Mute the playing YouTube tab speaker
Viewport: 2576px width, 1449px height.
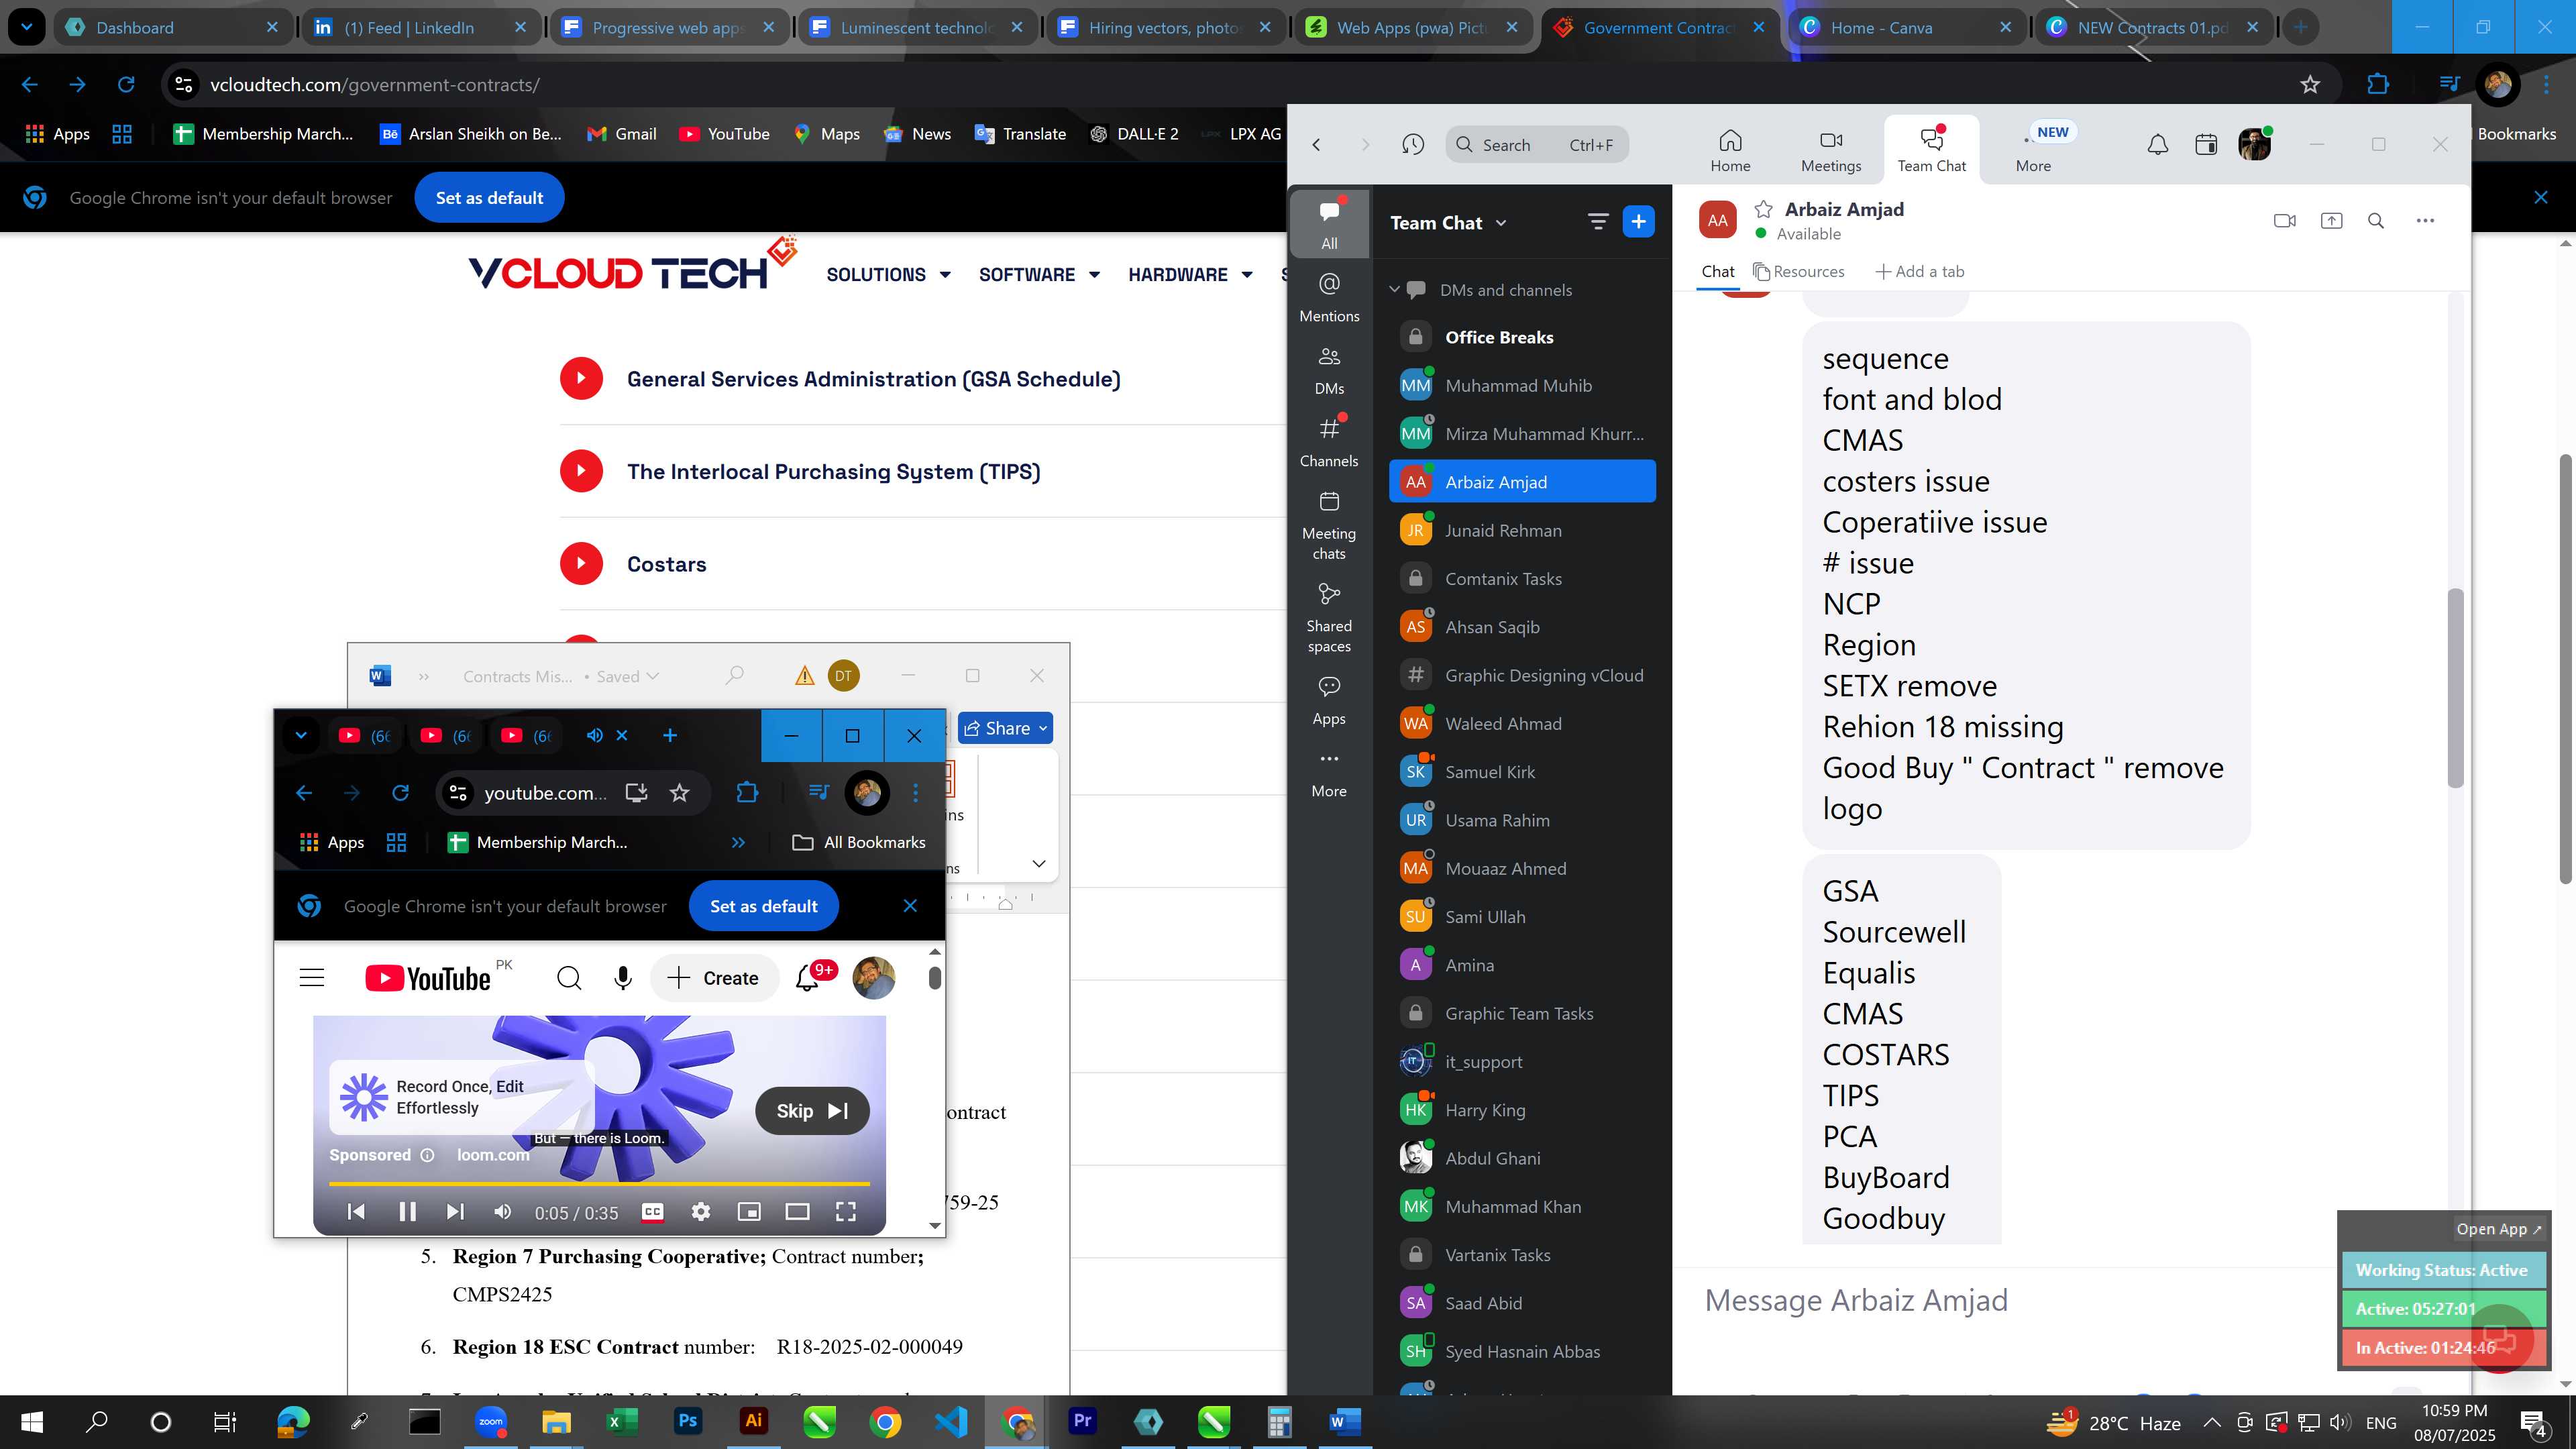[594, 735]
